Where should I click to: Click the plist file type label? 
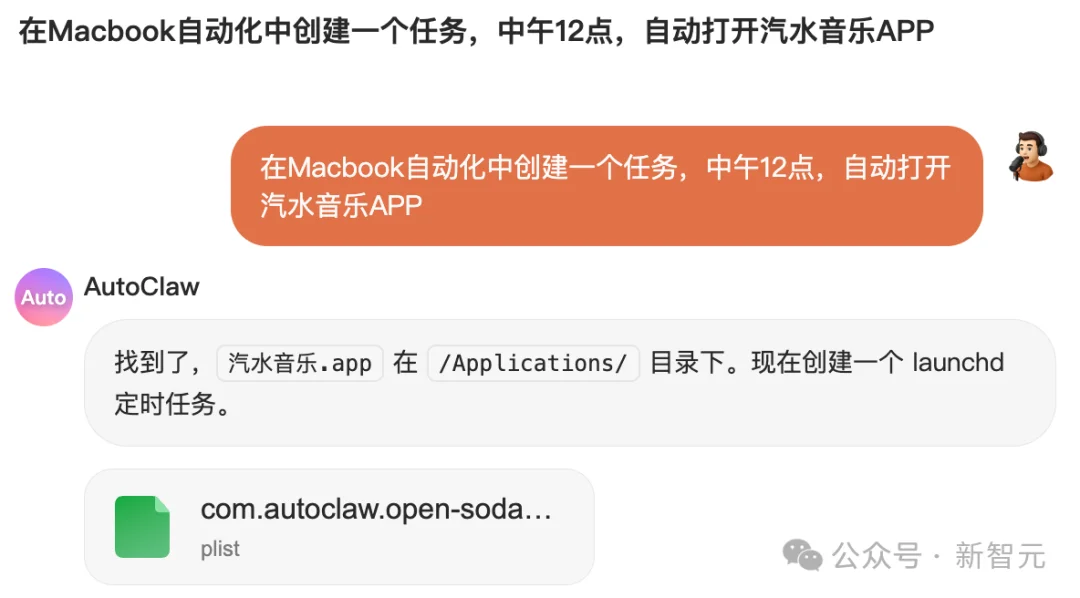click(x=220, y=549)
